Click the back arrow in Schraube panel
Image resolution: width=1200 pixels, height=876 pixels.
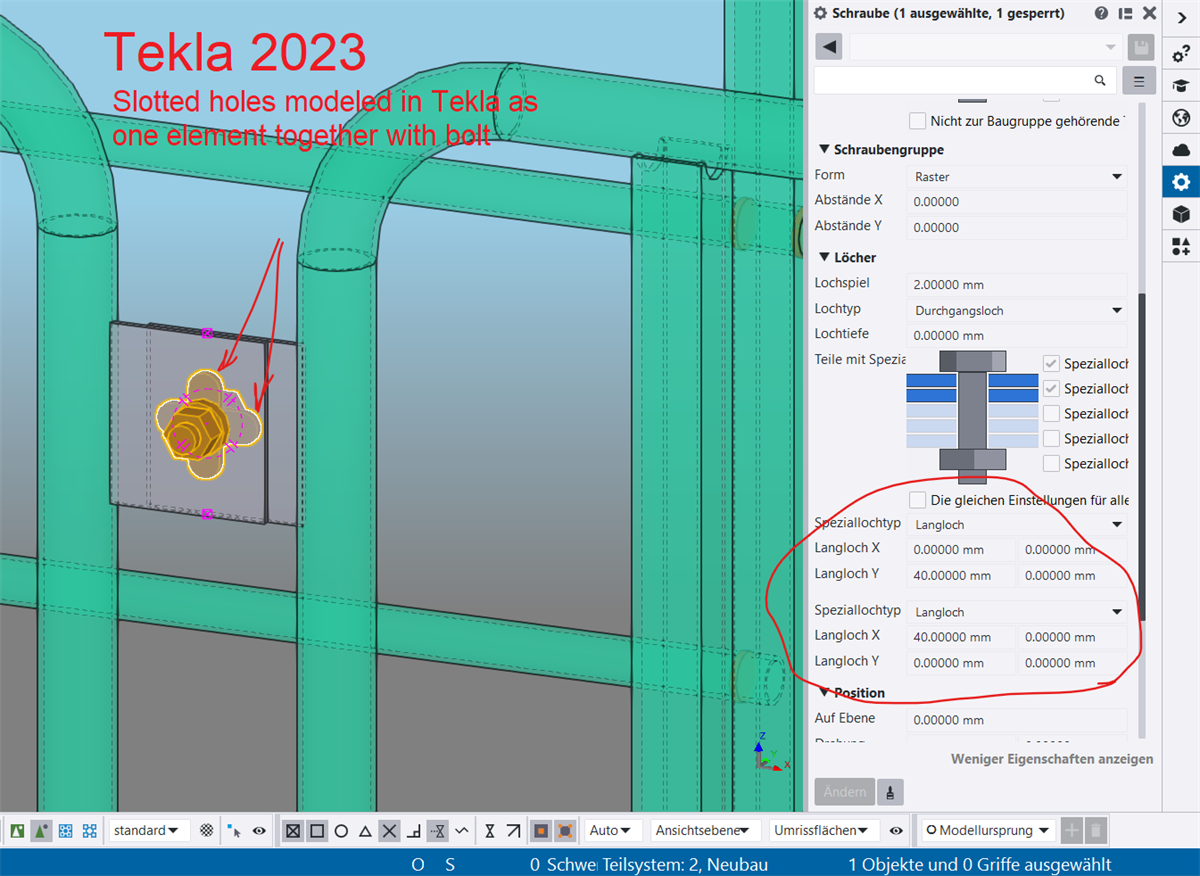pyautogui.click(x=829, y=47)
